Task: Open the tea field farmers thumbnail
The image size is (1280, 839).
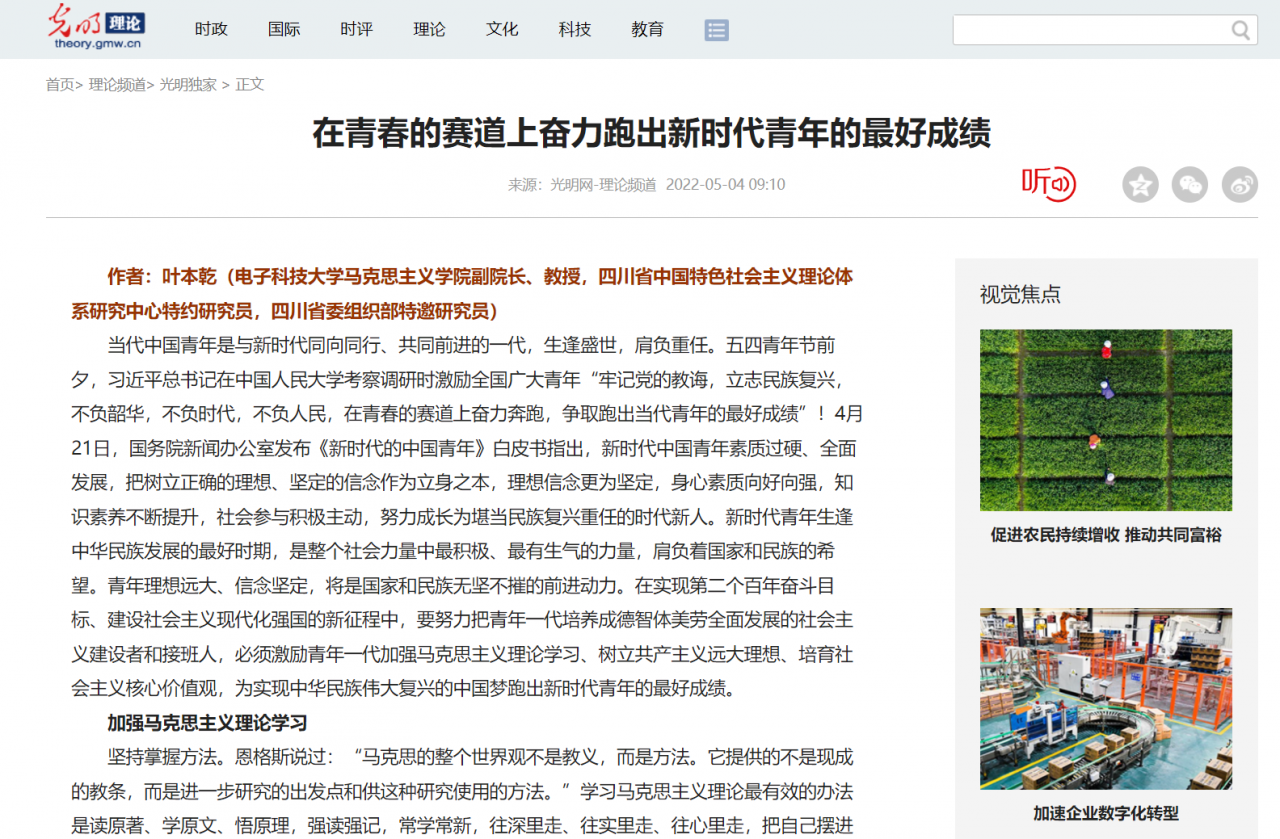Action: (x=1105, y=420)
